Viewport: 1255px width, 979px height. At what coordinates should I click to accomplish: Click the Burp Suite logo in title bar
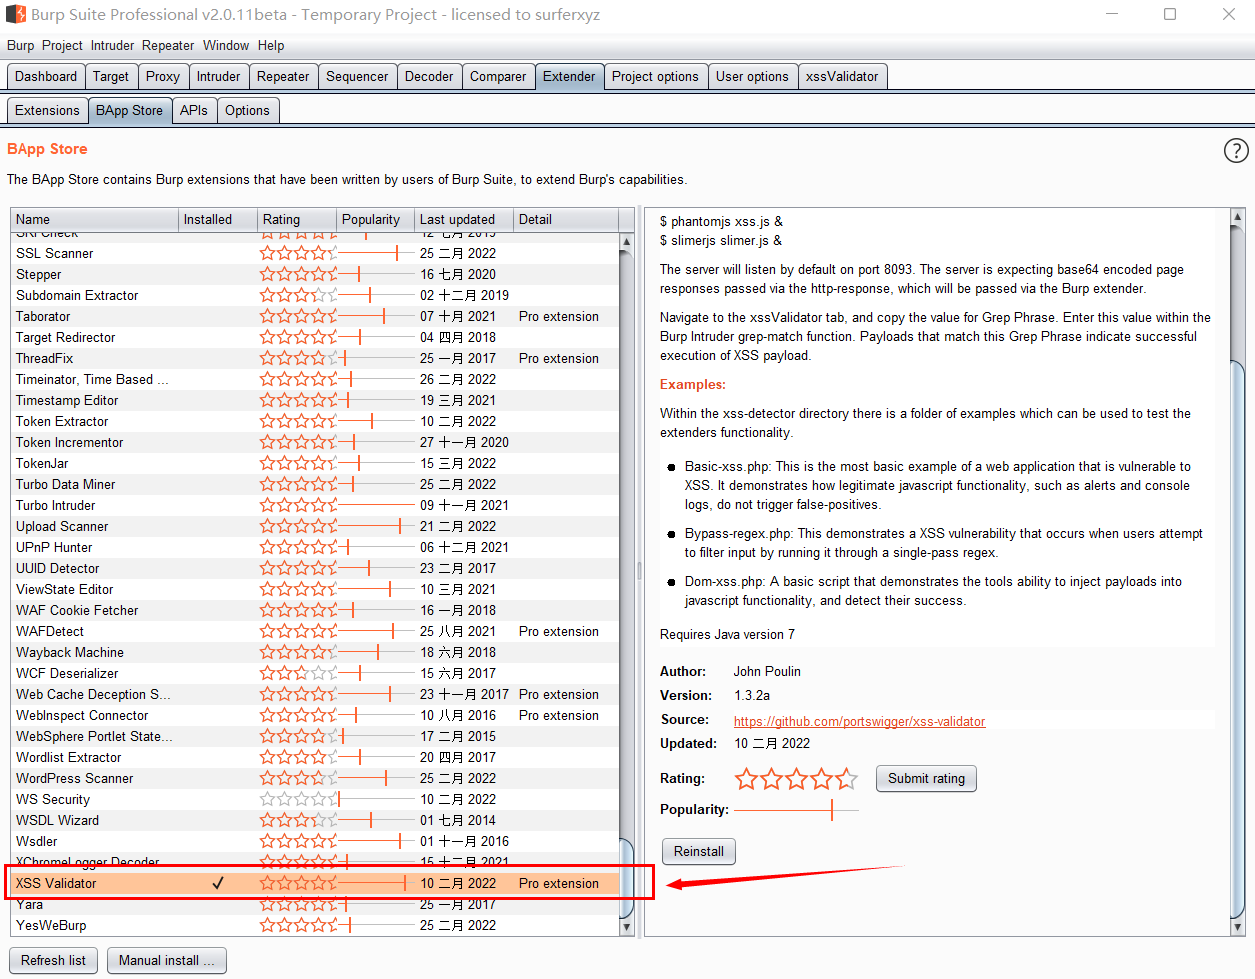[x=16, y=15]
